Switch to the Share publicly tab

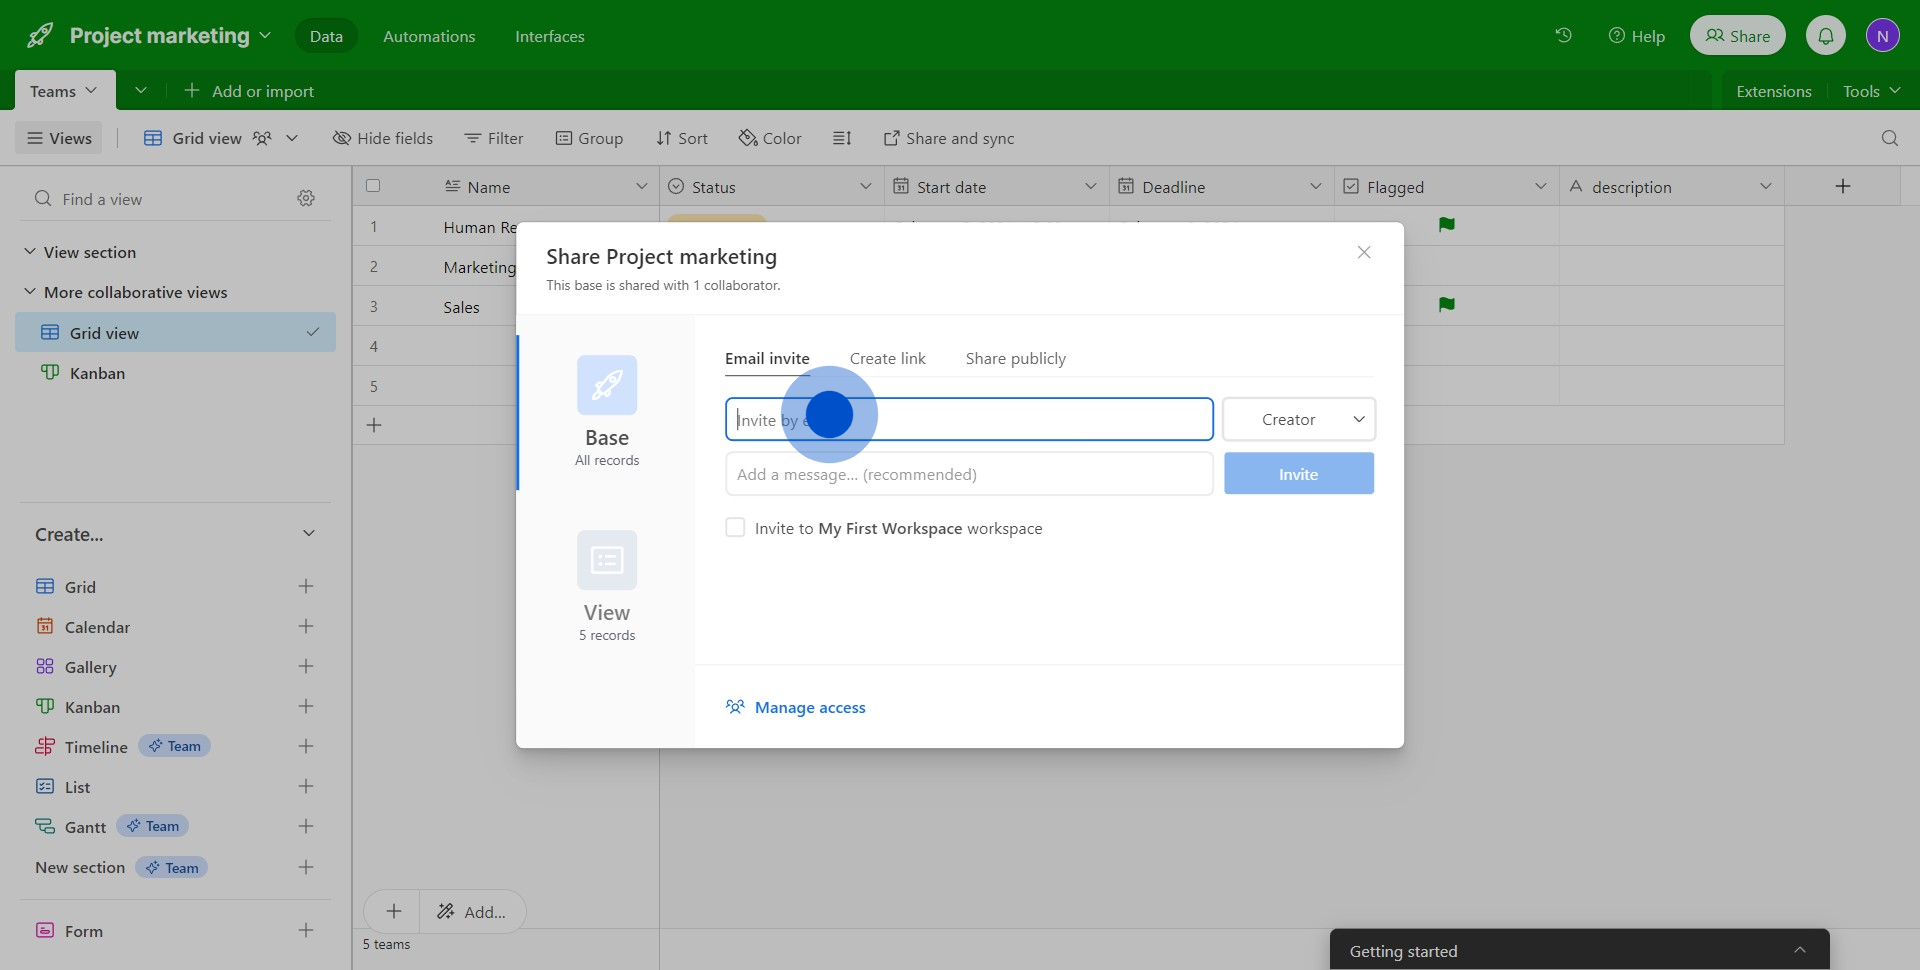tap(1015, 358)
